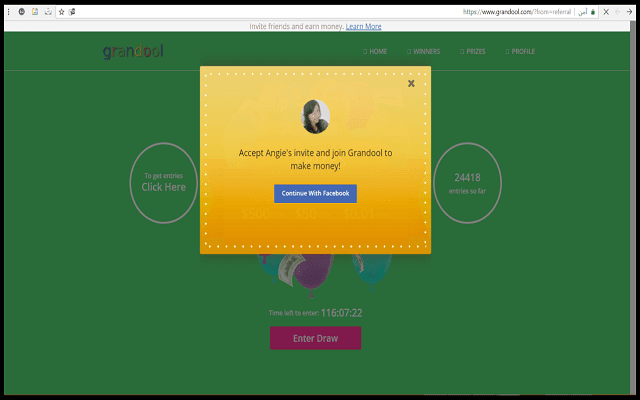
Task: Open the yellow-blue document extension icon
Action: [x=35, y=12]
